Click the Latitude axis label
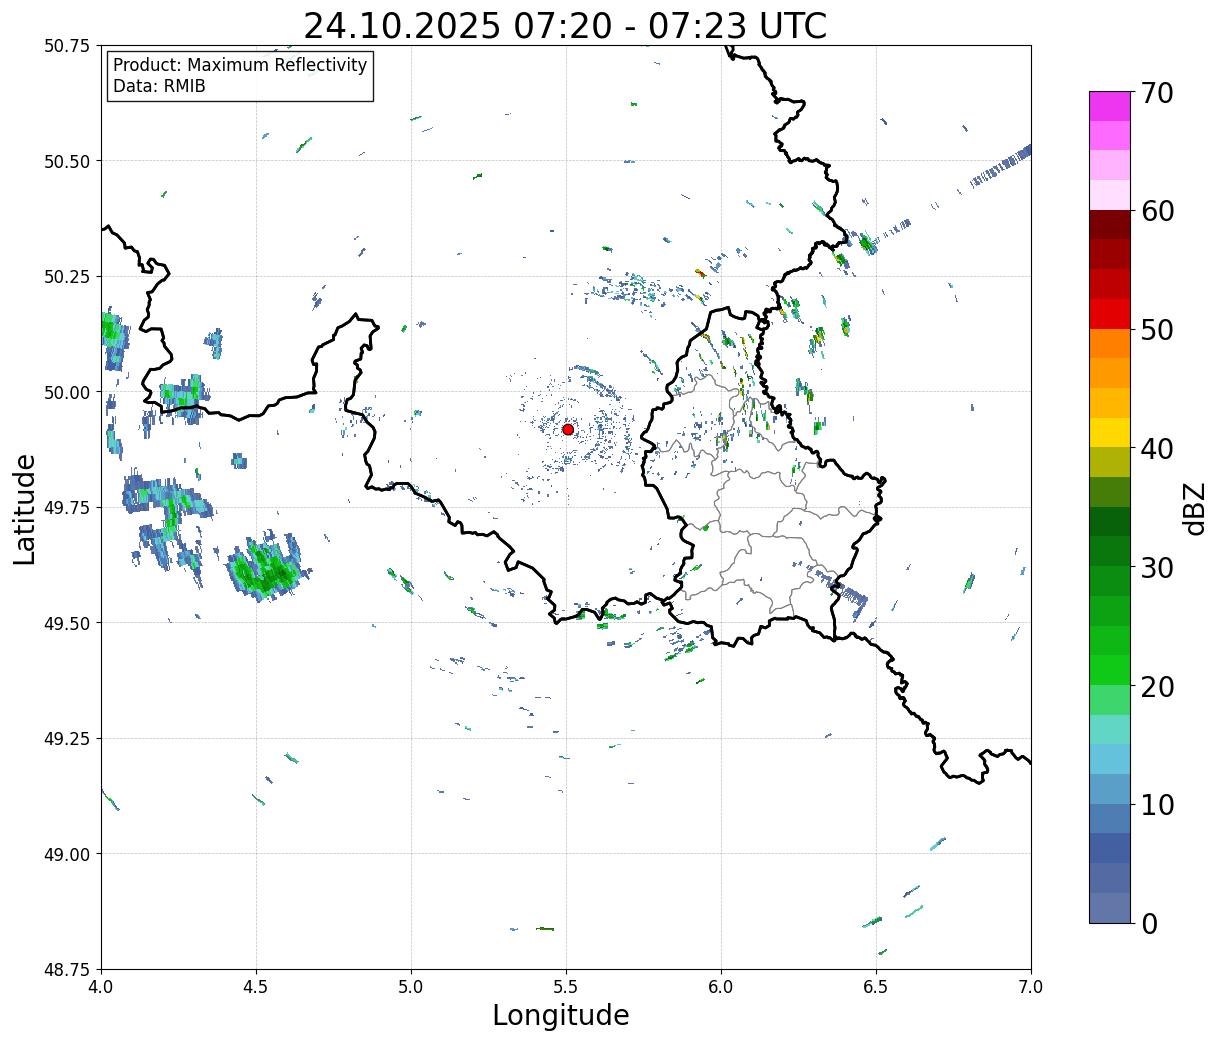This screenshot has width=1219, height=1040. point(25,509)
